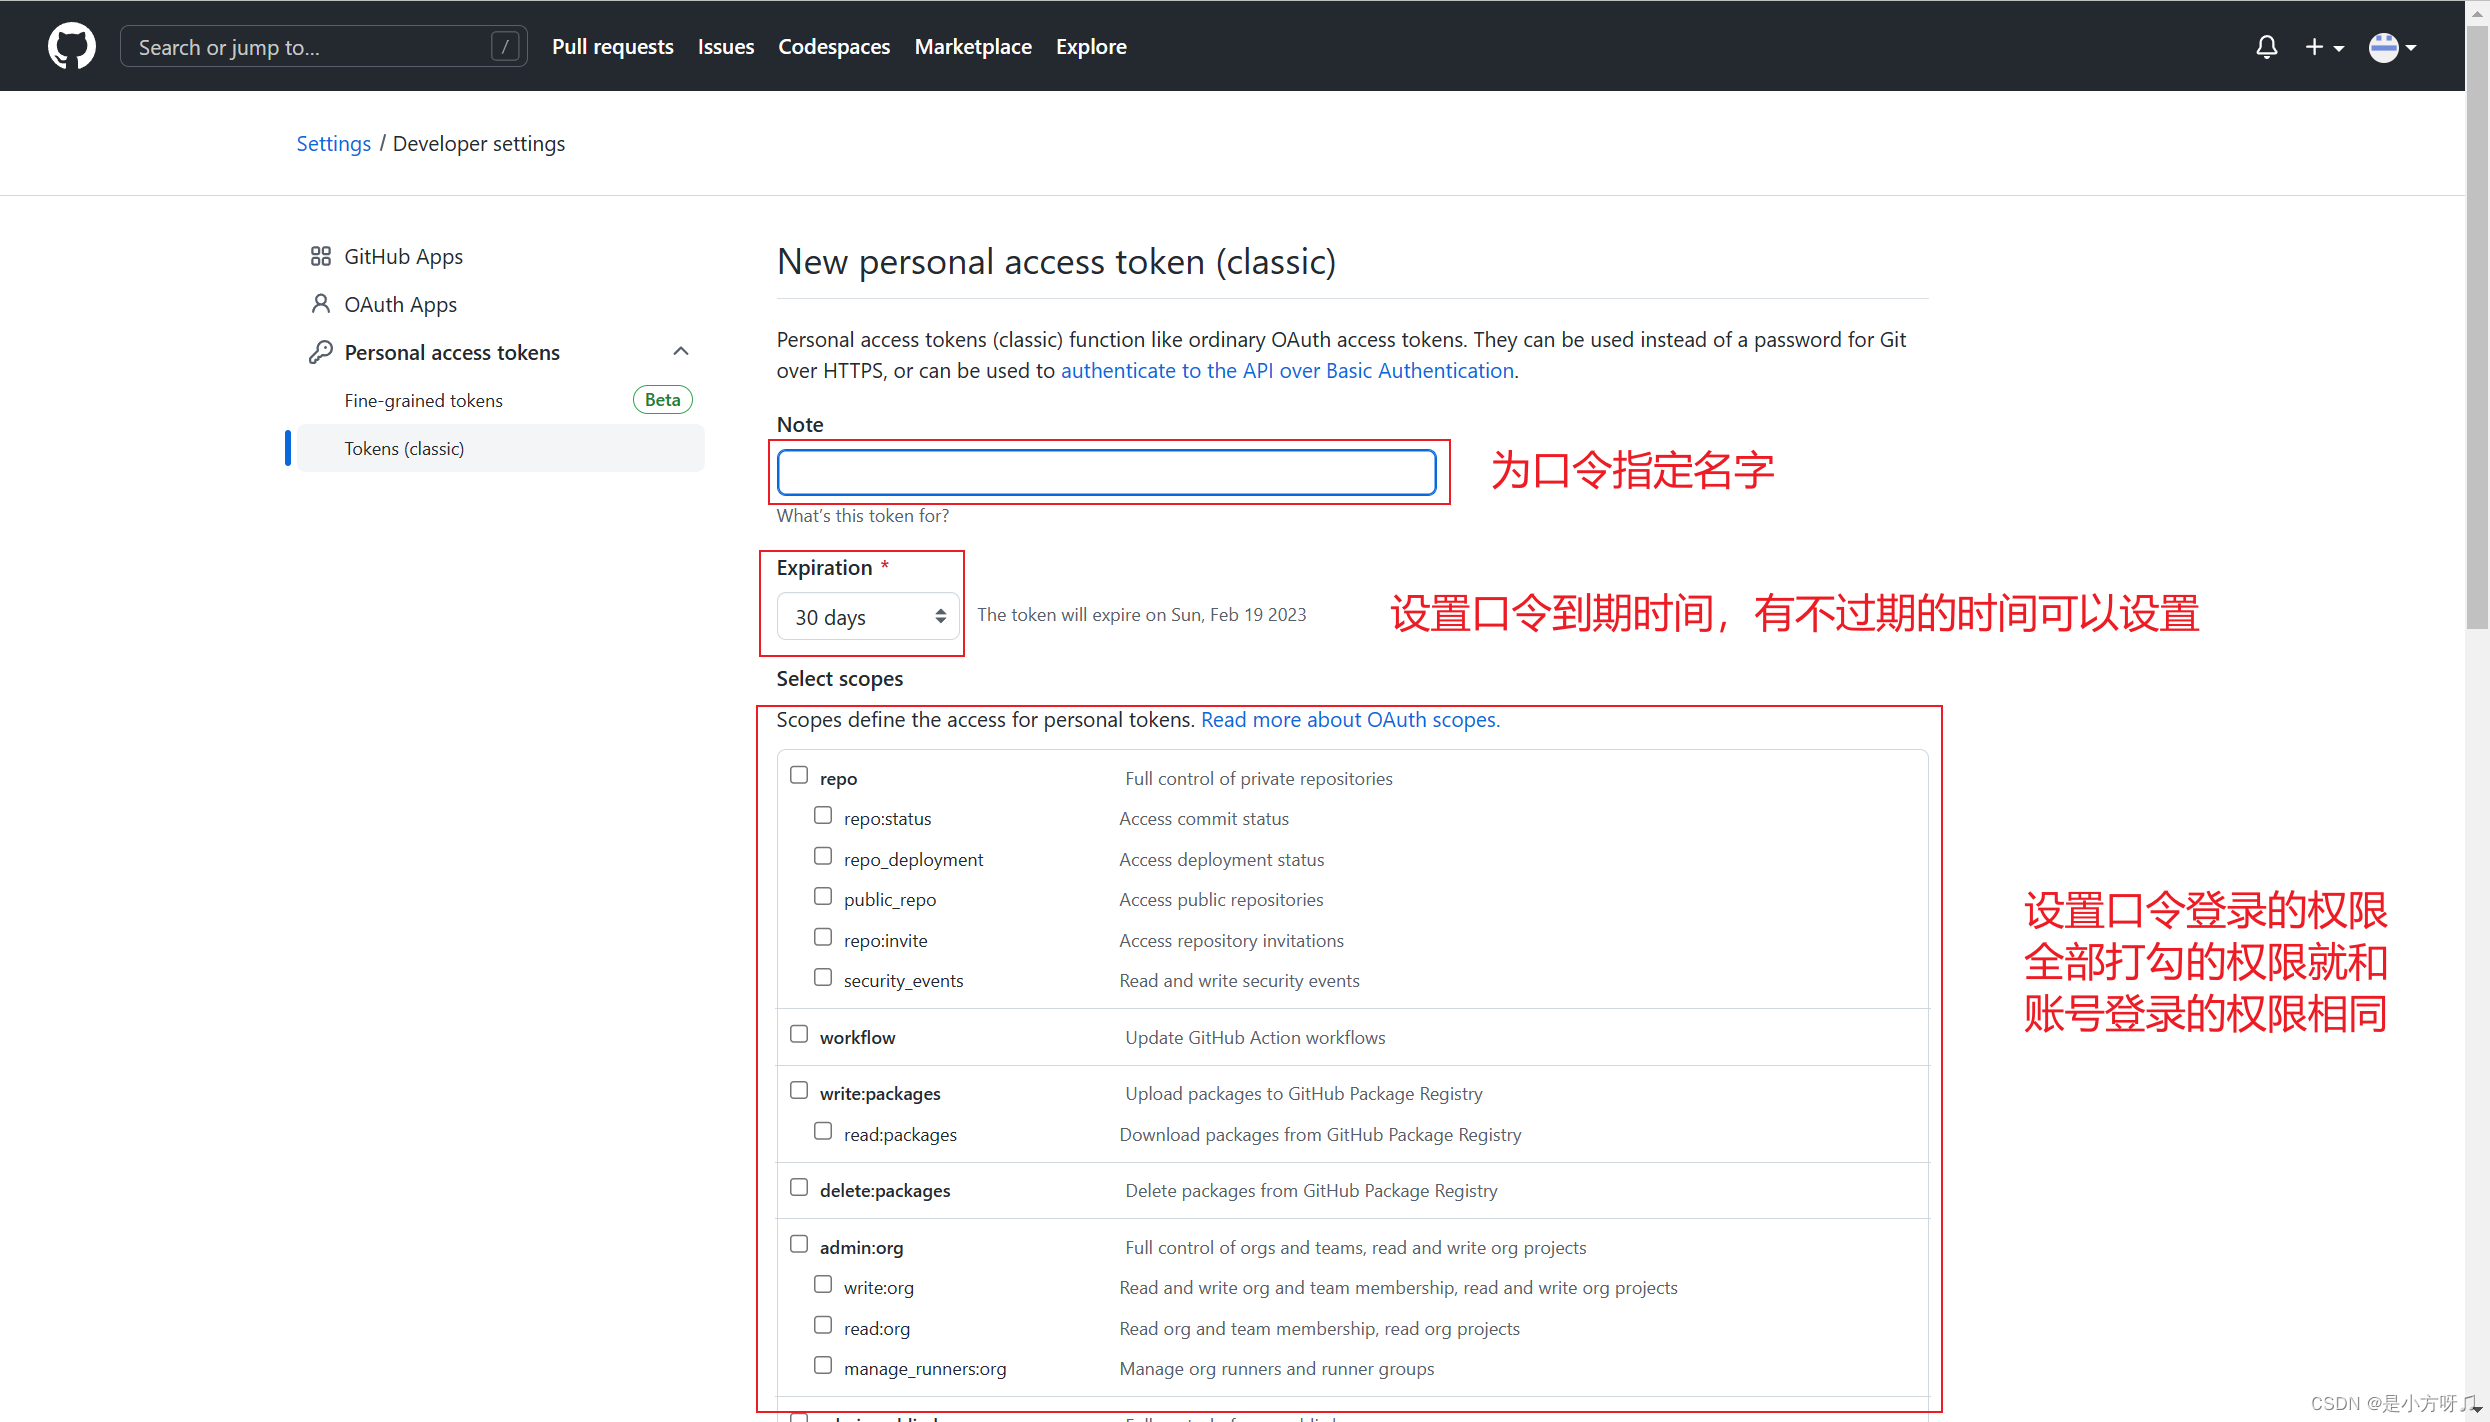
Task: Open the plus create-new menu
Action: [2324, 47]
